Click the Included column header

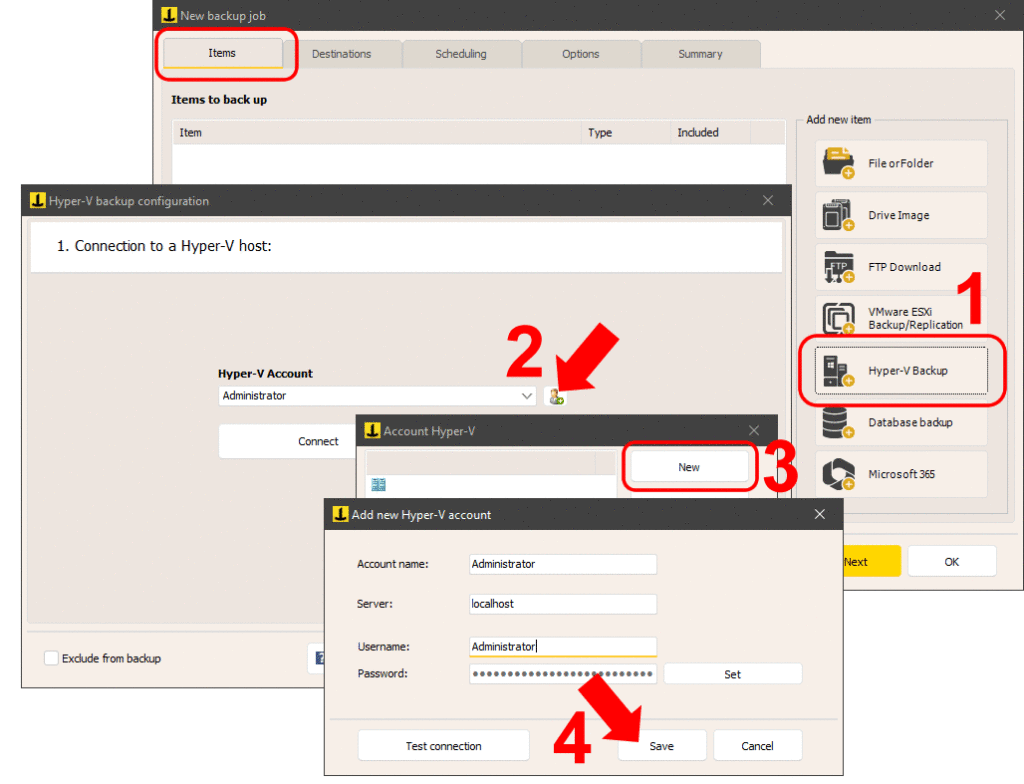click(x=711, y=133)
